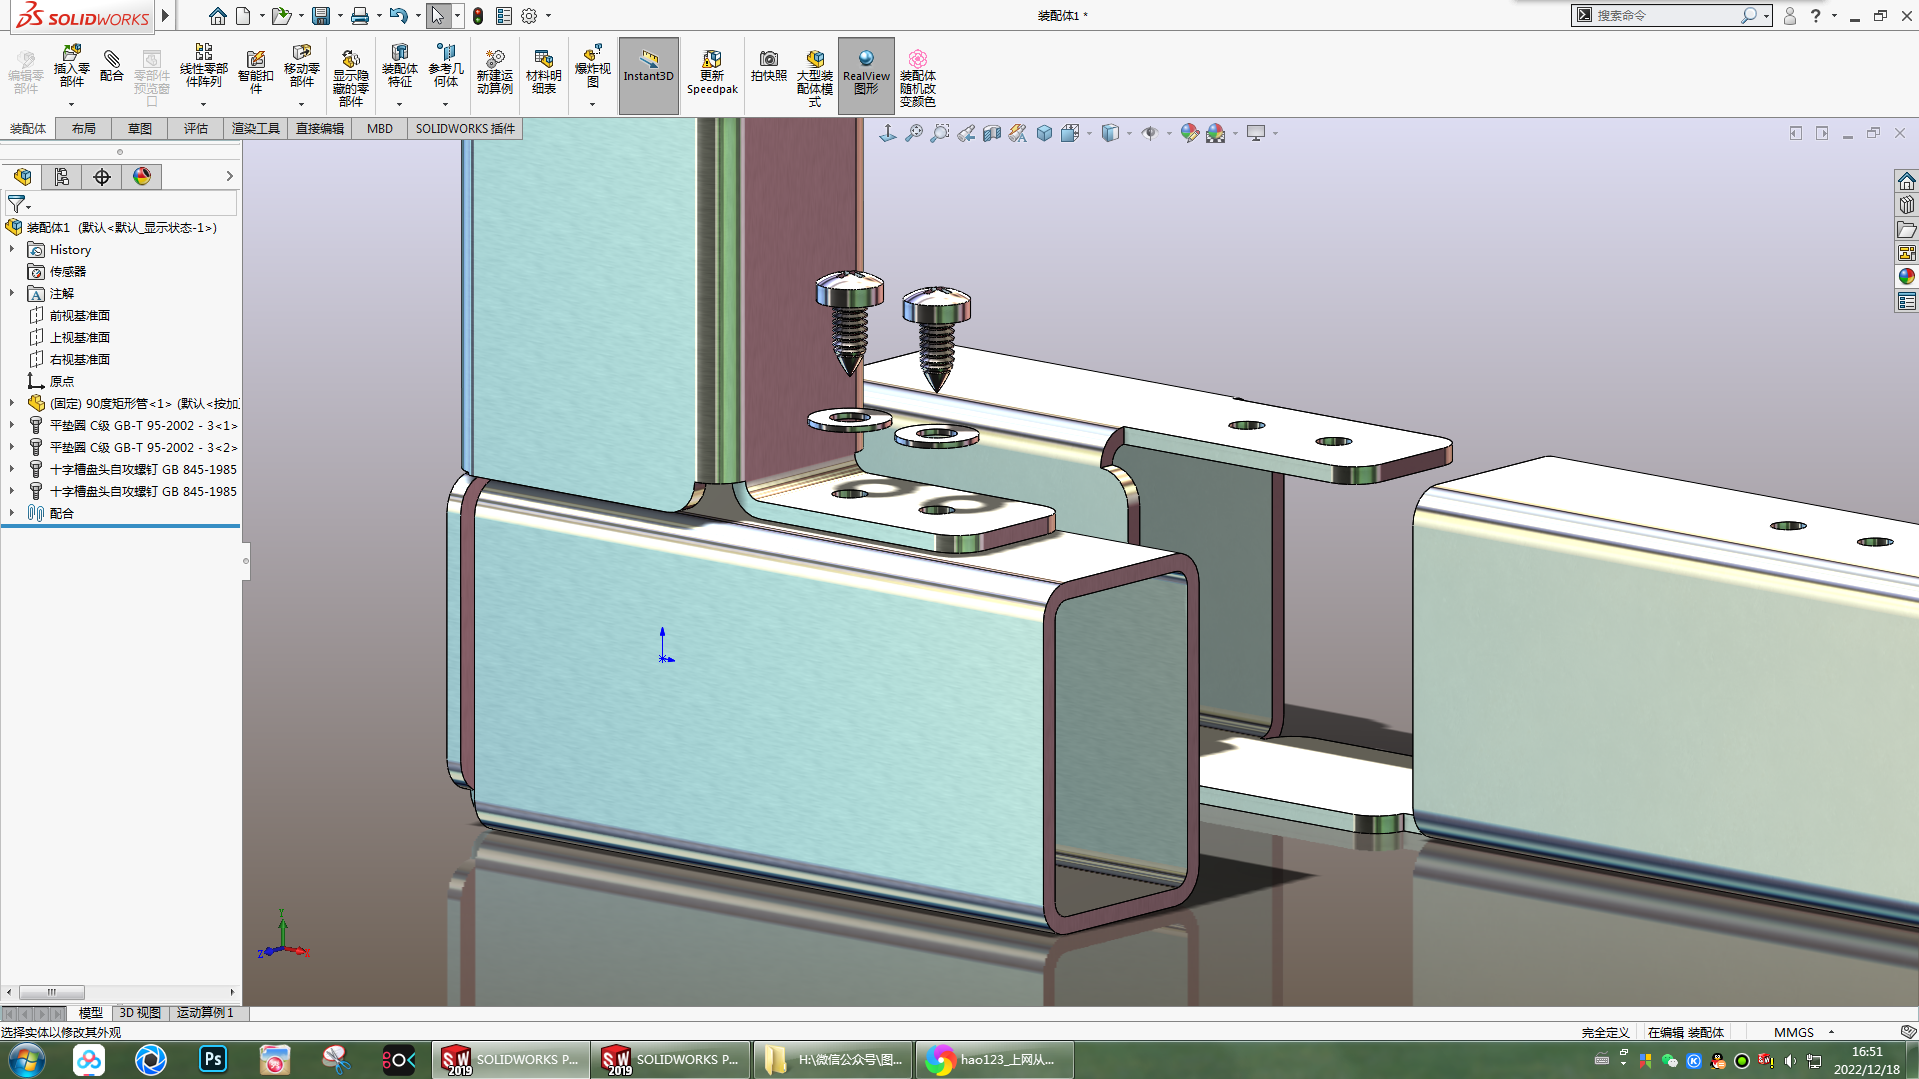Switch to the 评估 (Evaluate) tab
Image resolution: width=1919 pixels, height=1079 pixels.
pos(195,129)
